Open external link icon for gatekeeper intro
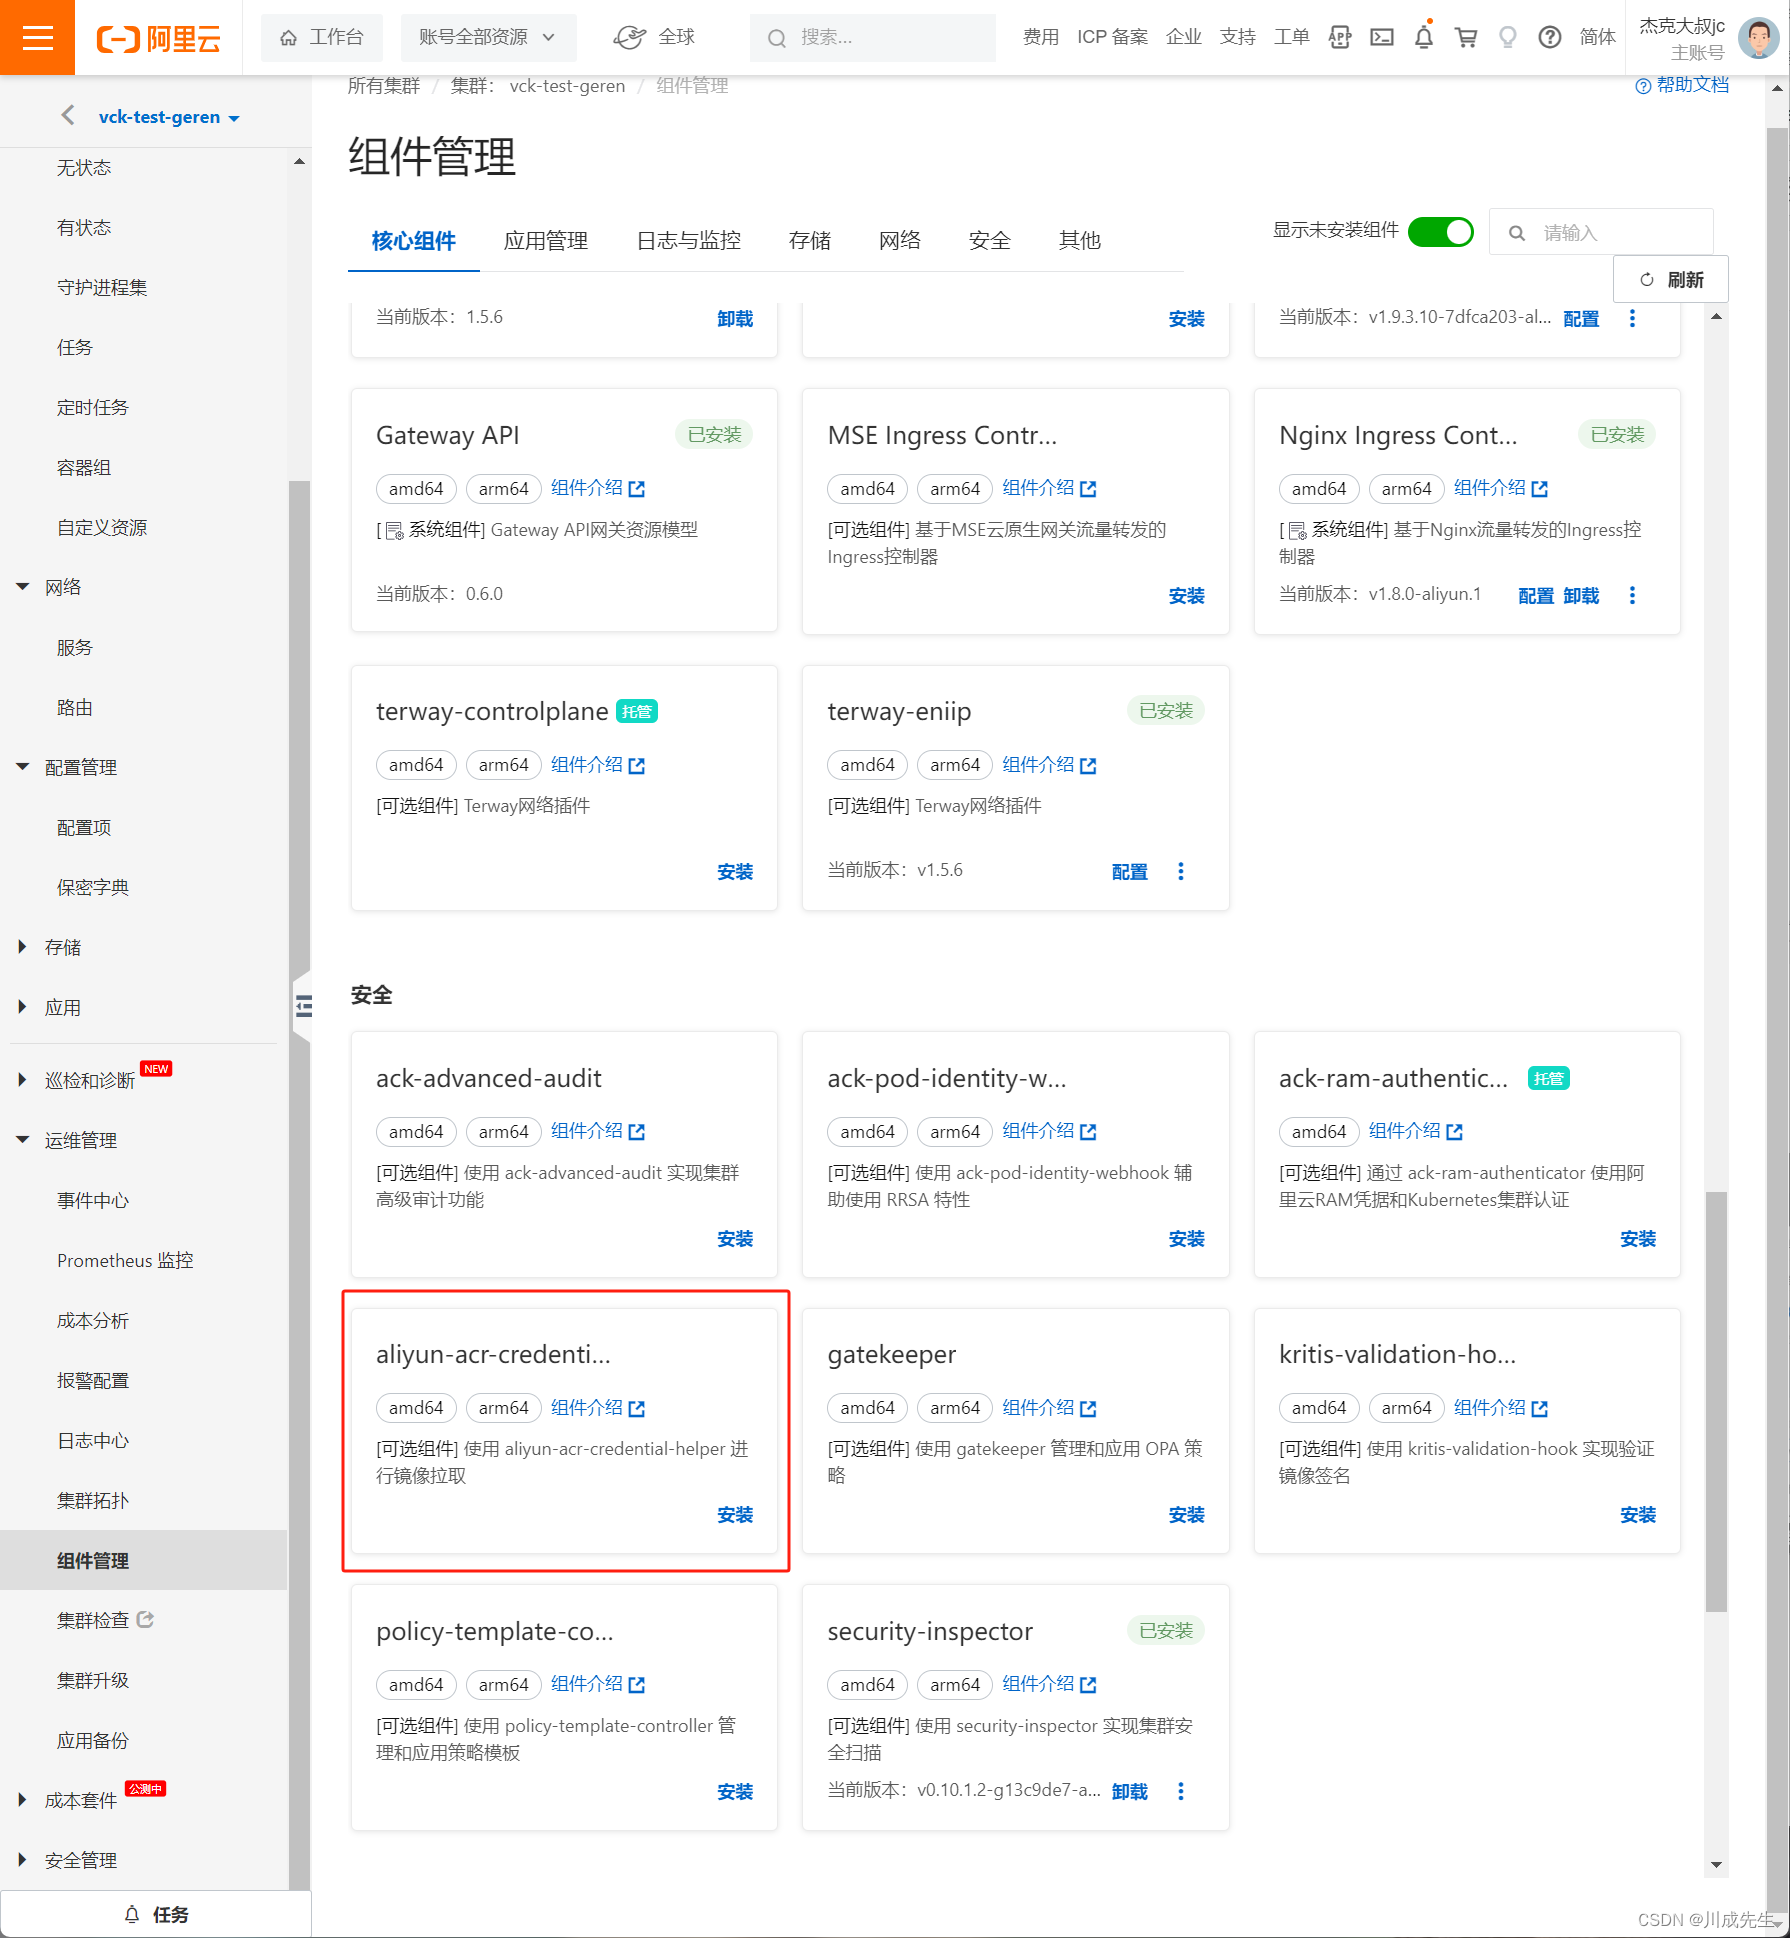 (x=1088, y=1409)
